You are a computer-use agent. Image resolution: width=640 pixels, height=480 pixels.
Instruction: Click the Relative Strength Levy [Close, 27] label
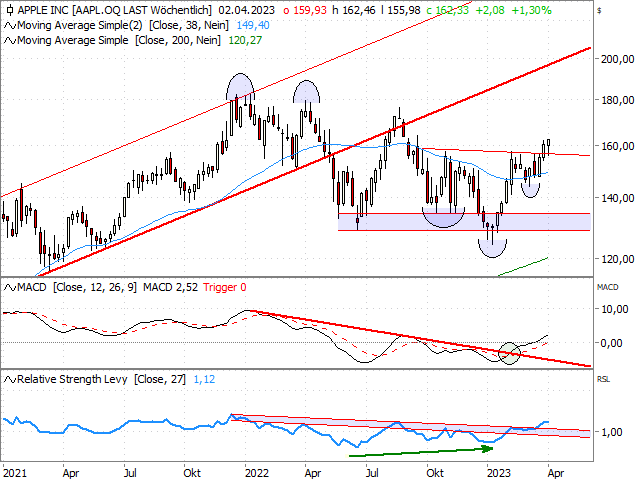click(101, 379)
